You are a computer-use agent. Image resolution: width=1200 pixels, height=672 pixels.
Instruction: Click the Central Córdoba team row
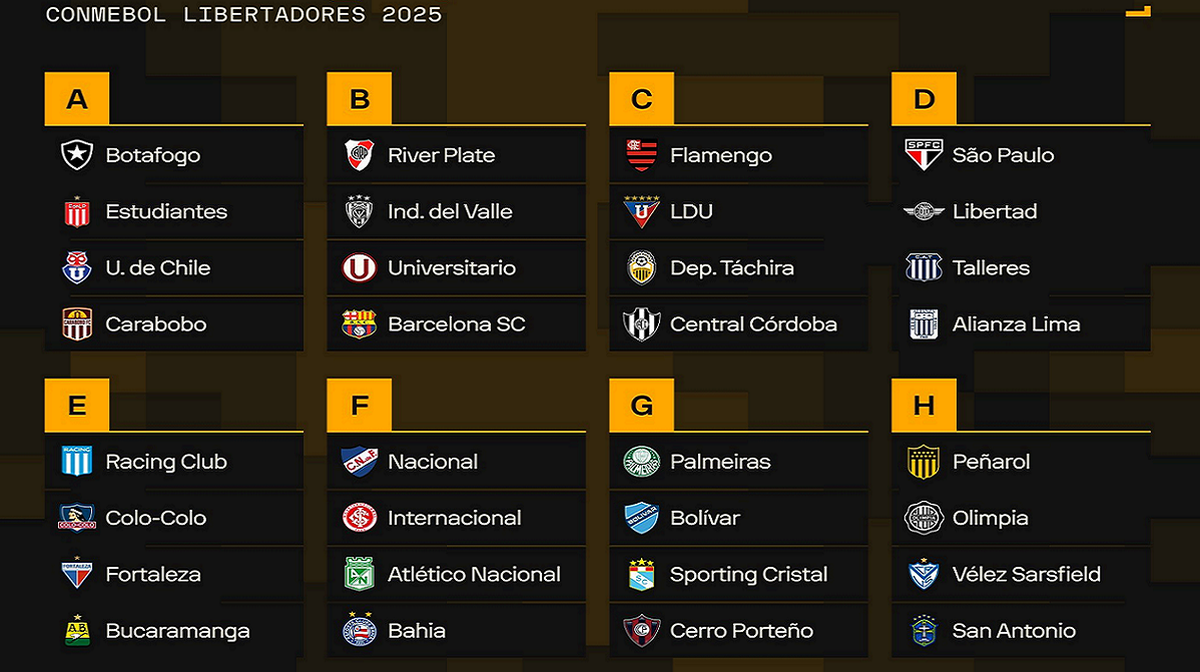739,324
